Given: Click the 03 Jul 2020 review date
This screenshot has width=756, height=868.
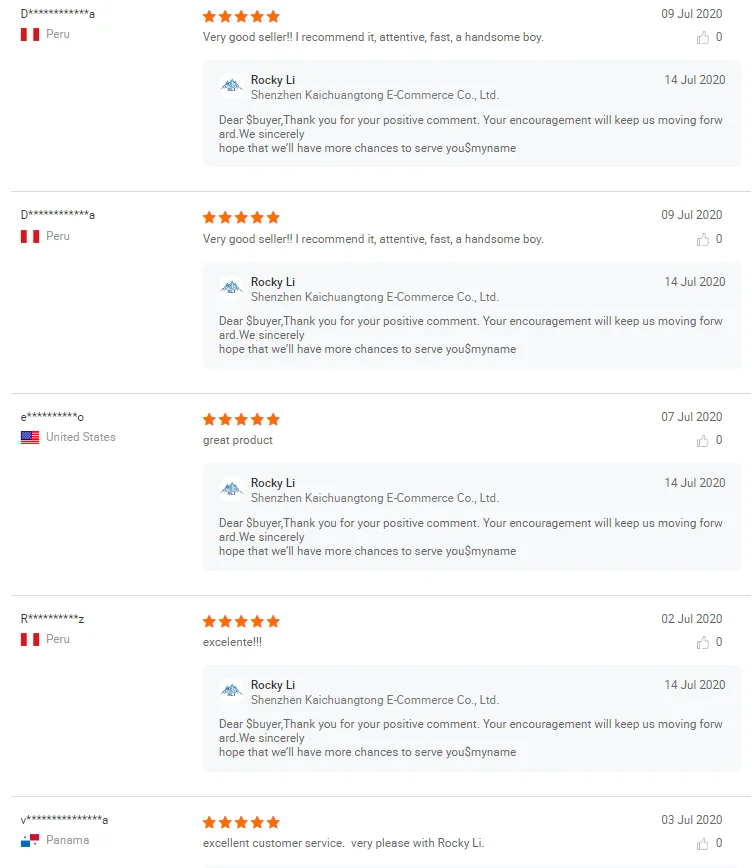Looking at the screenshot, I should coord(691,820).
